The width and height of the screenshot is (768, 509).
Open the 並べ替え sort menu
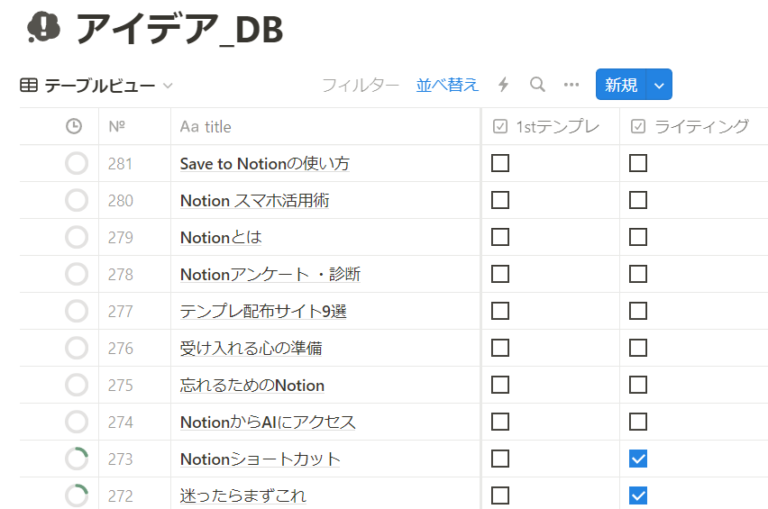[x=447, y=85]
